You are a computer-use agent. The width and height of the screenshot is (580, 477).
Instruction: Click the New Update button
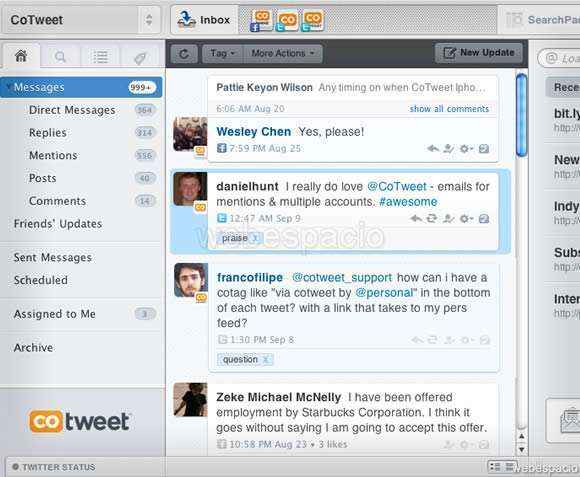[x=479, y=53]
